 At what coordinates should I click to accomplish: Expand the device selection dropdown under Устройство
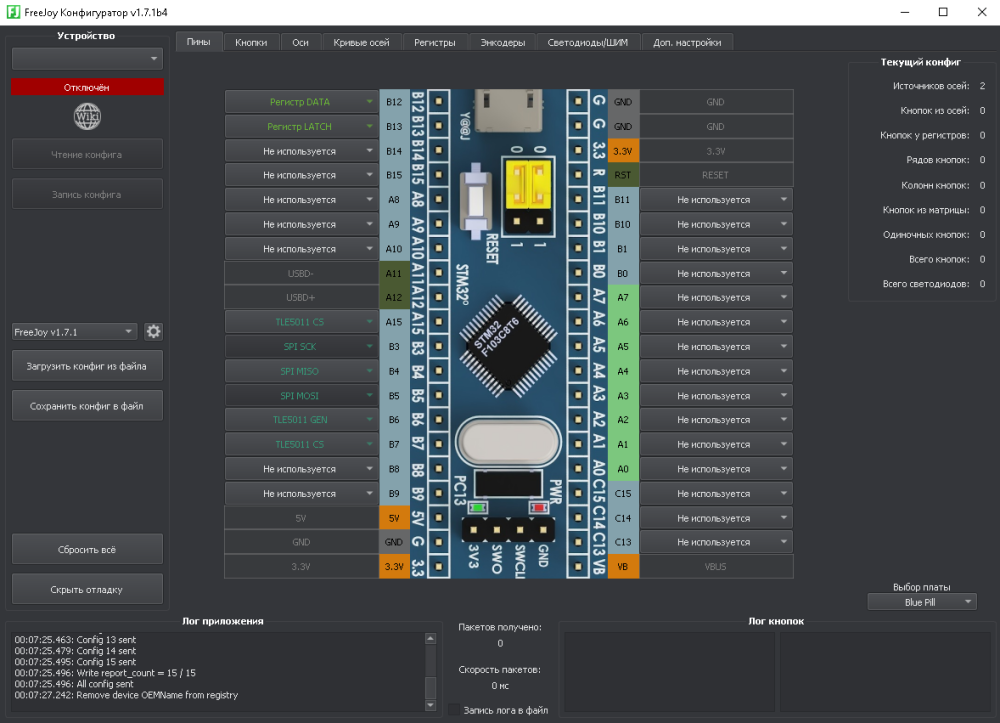click(87, 59)
